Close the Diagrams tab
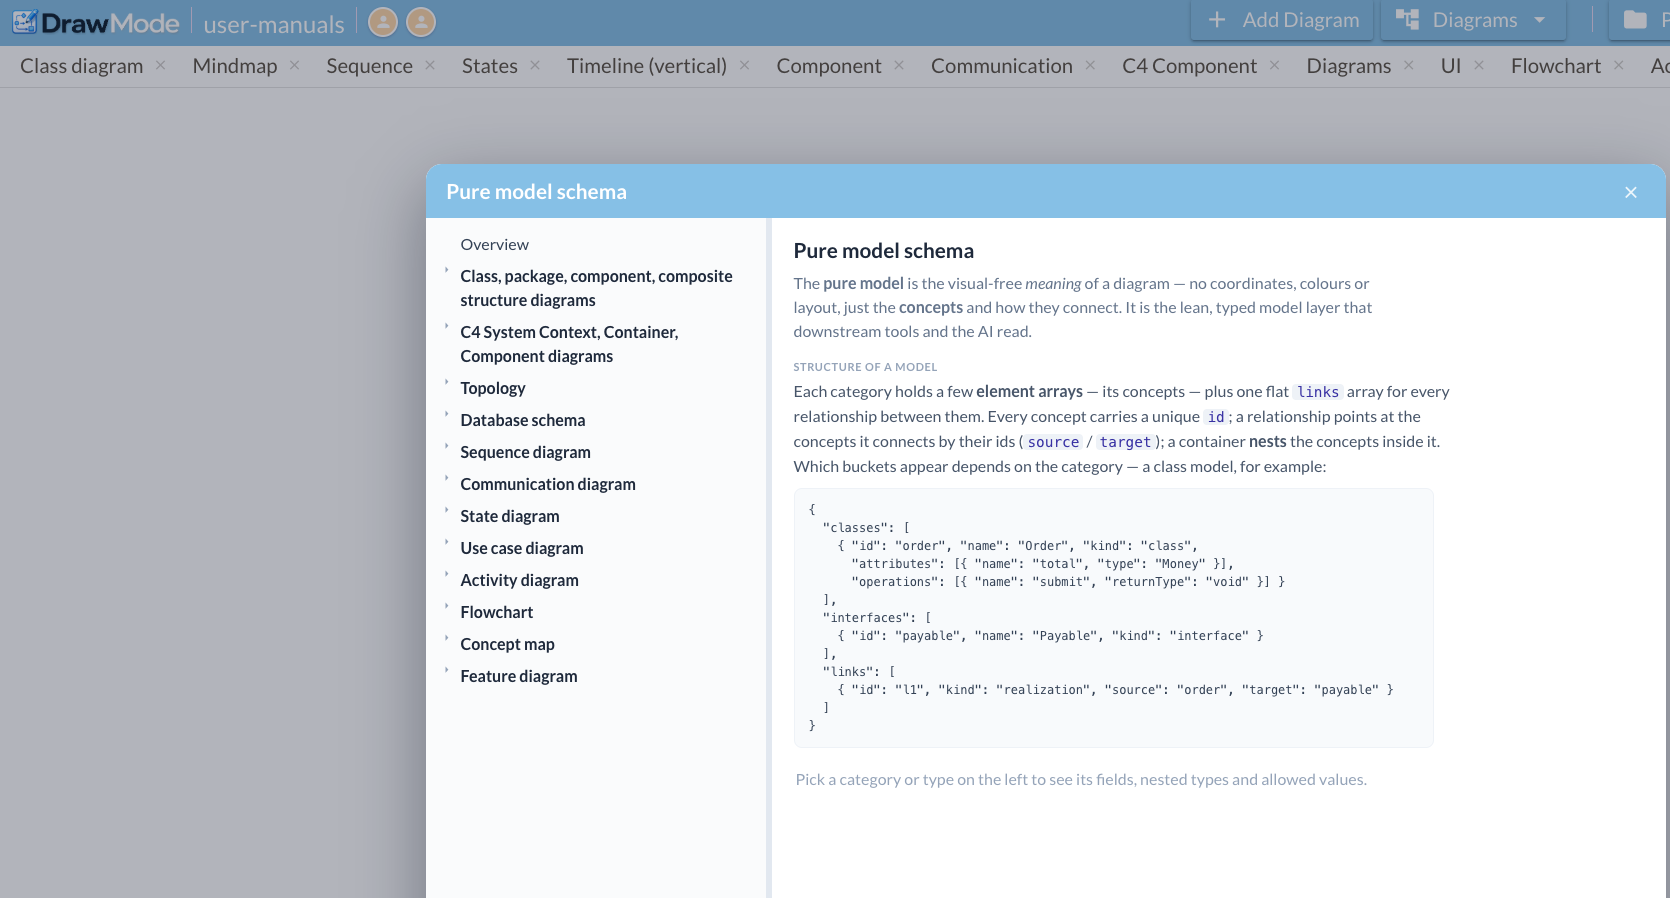1670x898 pixels. click(1408, 65)
